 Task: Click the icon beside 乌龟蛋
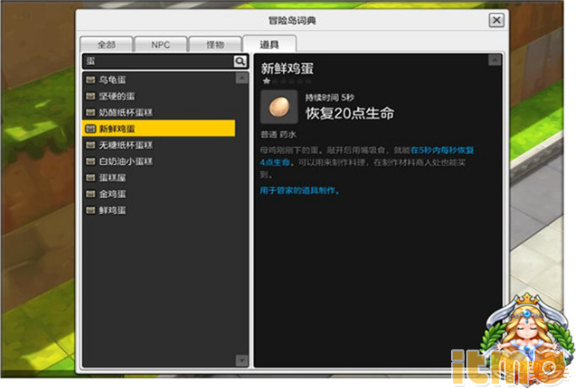pyautogui.click(x=90, y=80)
